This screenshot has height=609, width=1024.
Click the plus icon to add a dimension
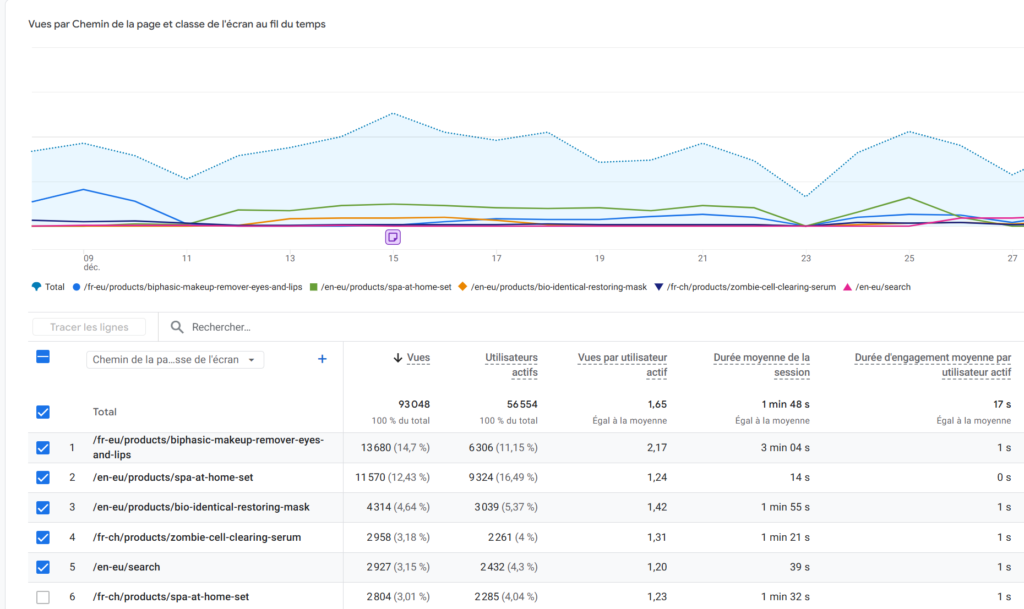click(322, 359)
